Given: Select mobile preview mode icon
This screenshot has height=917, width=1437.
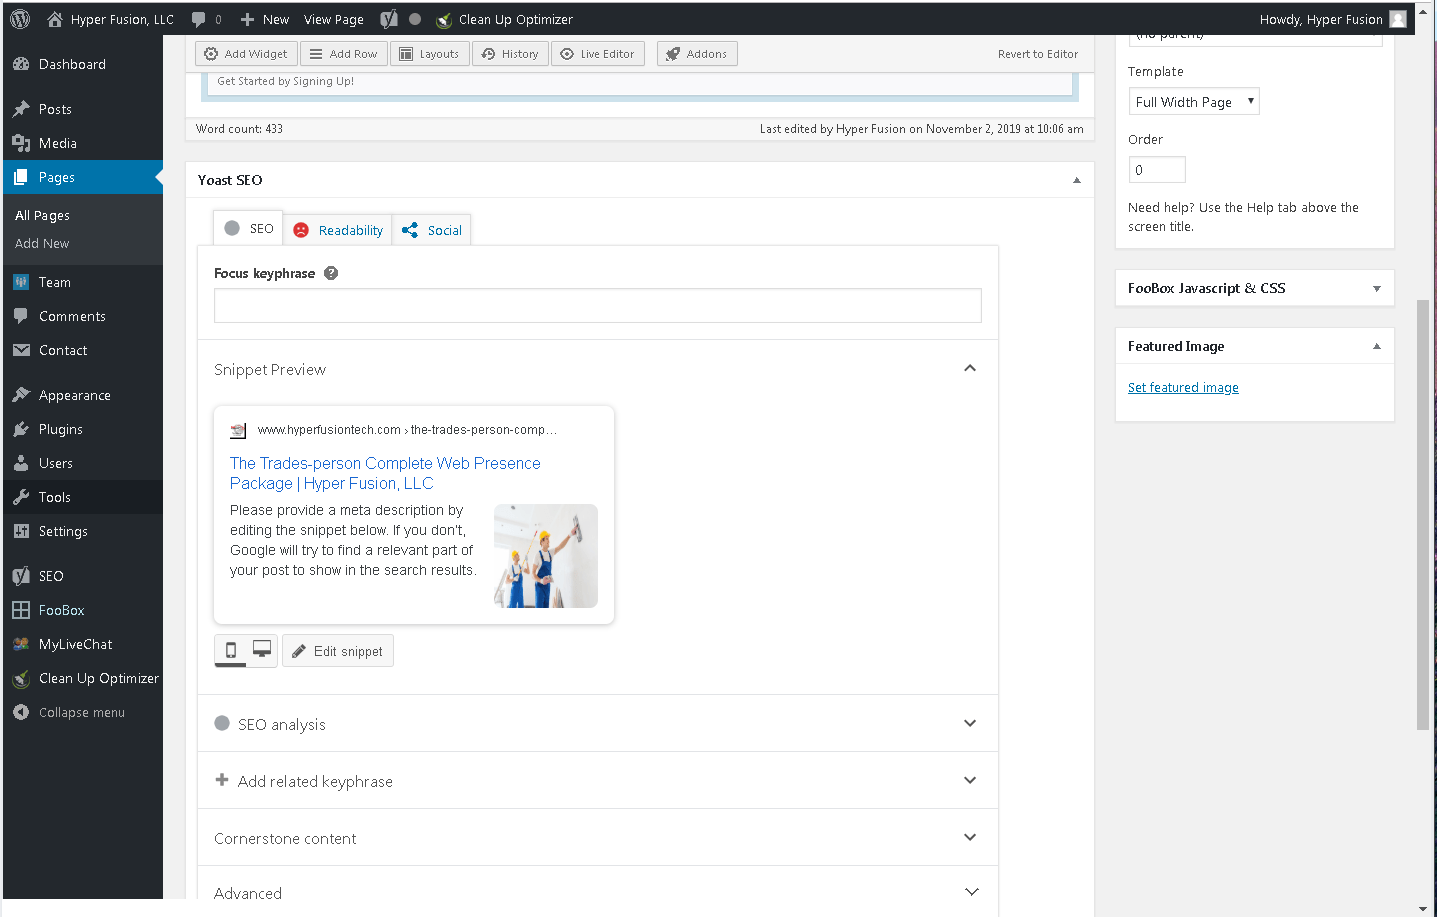Looking at the screenshot, I should (231, 651).
